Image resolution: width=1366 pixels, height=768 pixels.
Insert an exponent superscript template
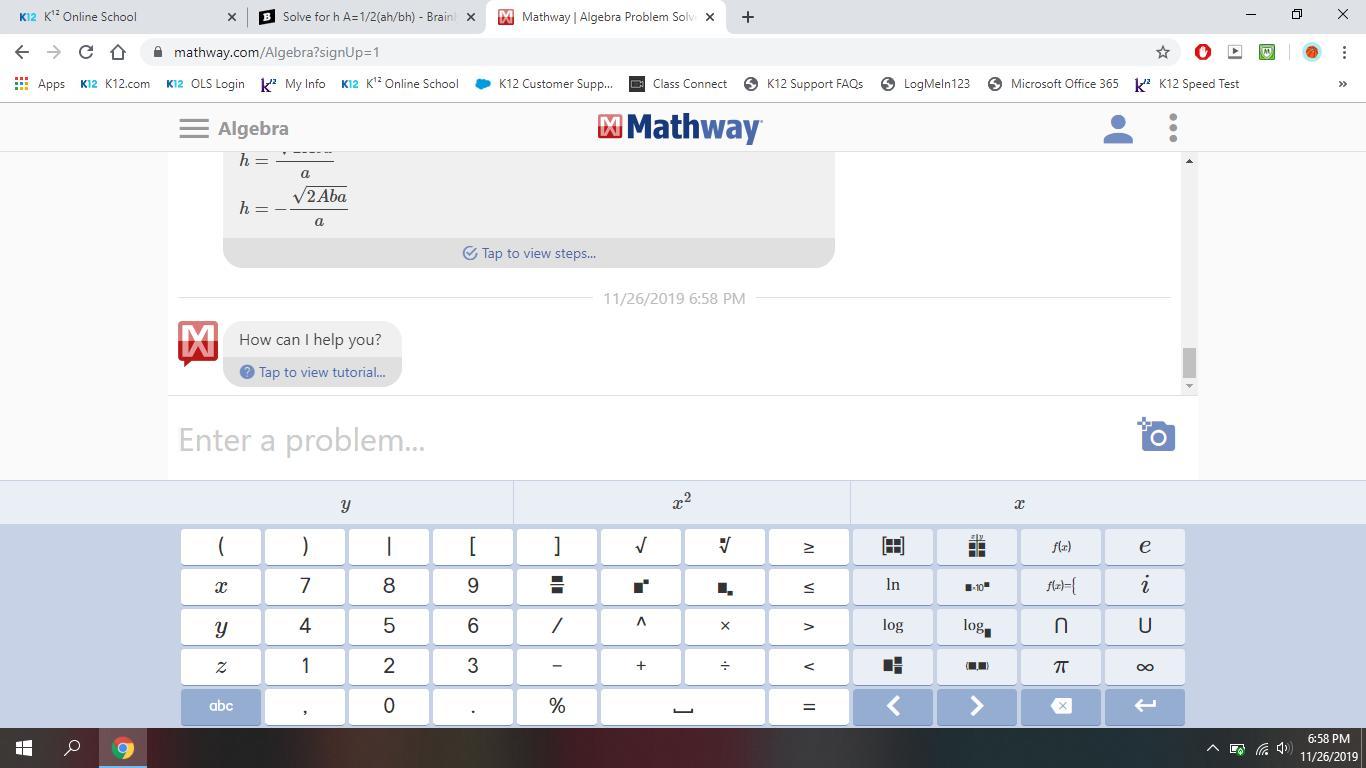coord(641,586)
